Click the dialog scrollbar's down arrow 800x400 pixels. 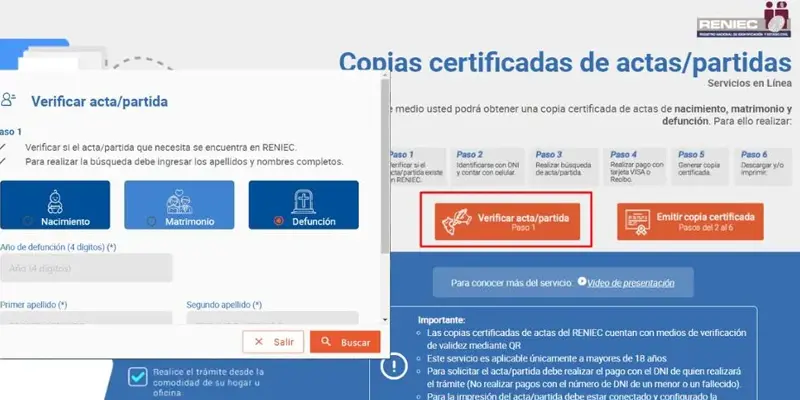385,320
